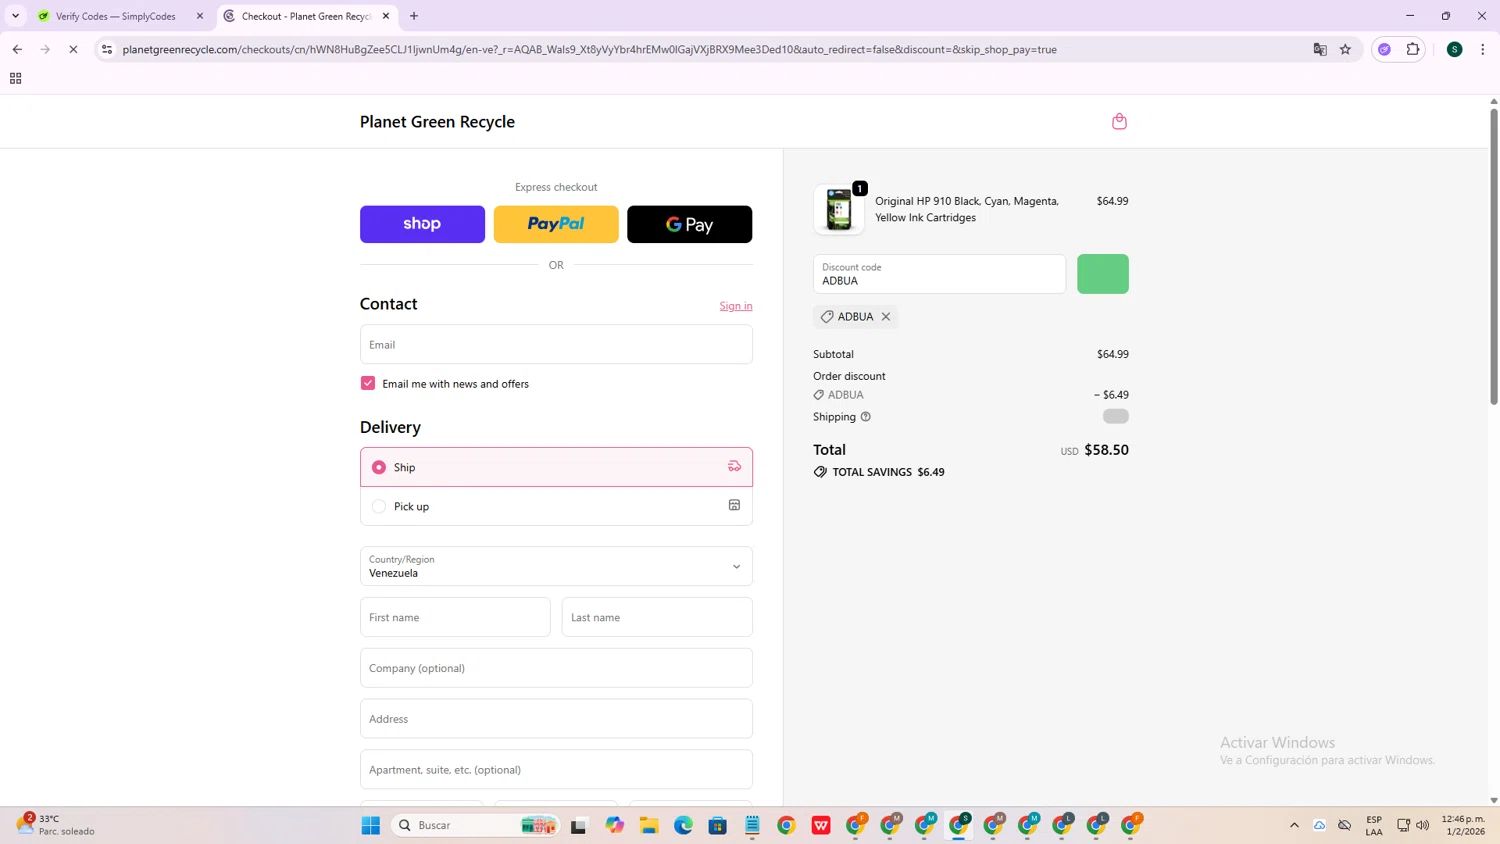
Task: Close the Verify Codes tab
Action: pos(200,16)
